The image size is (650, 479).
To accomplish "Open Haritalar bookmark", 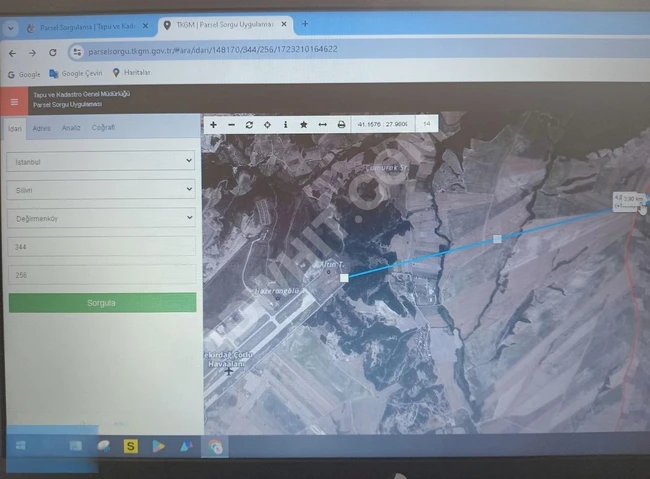I will click(131, 73).
